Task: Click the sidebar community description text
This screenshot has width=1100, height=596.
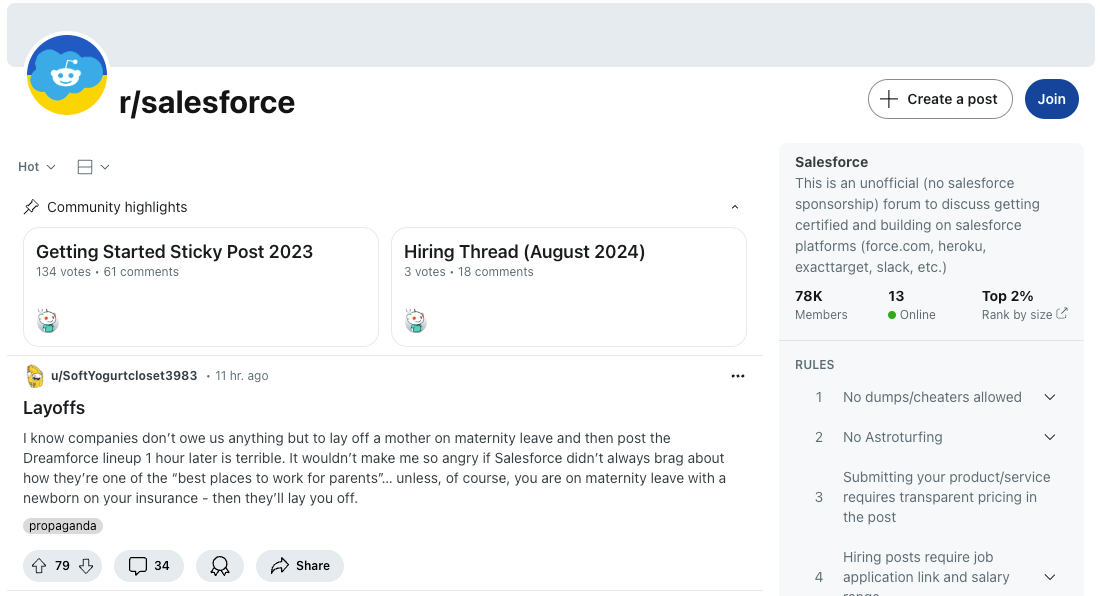Action: (x=918, y=225)
